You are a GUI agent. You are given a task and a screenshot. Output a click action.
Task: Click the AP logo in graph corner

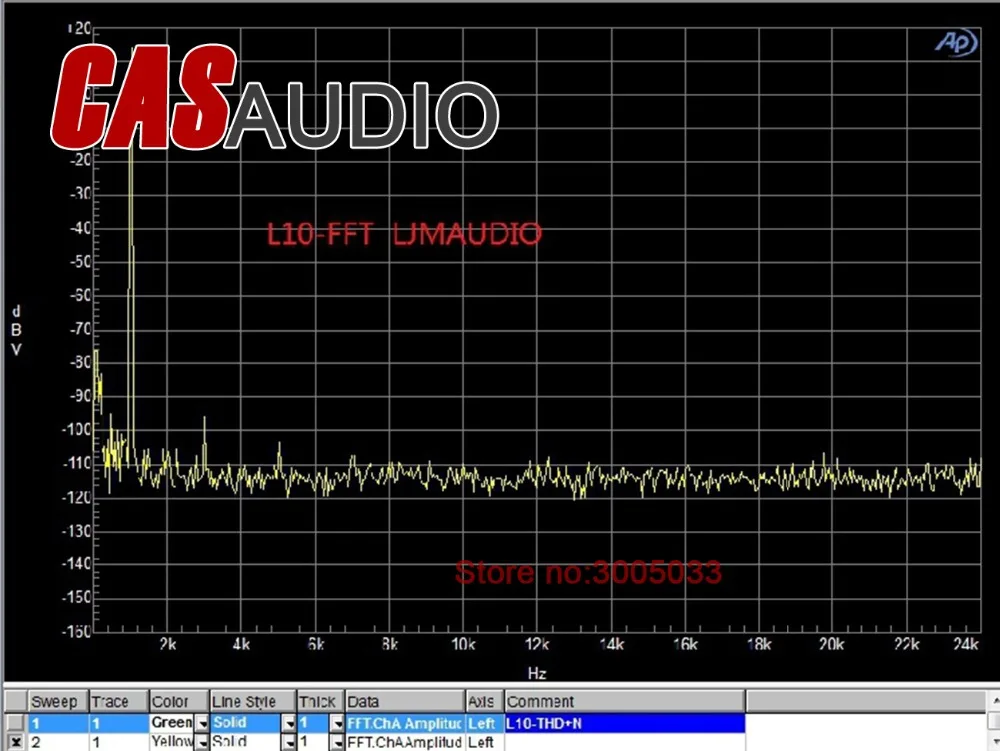click(955, 43)
